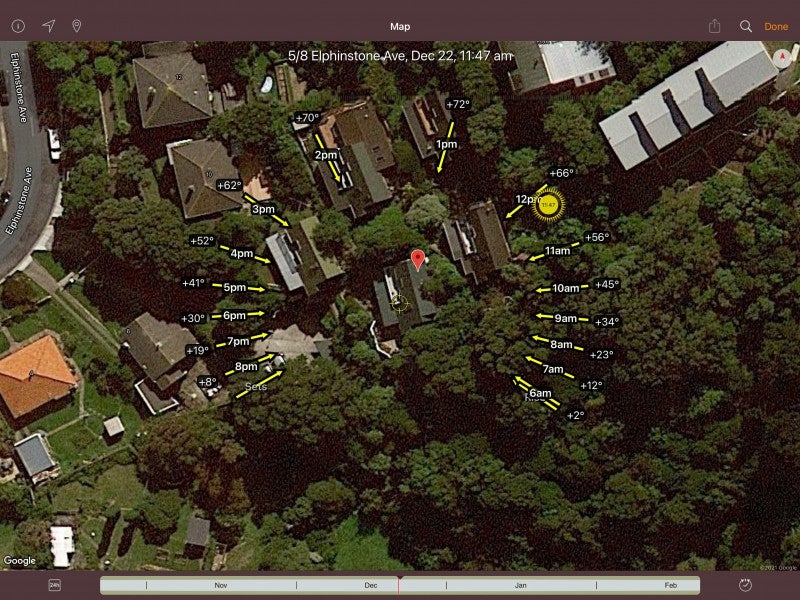Tap the +72° elevation label

pos(457,104)
